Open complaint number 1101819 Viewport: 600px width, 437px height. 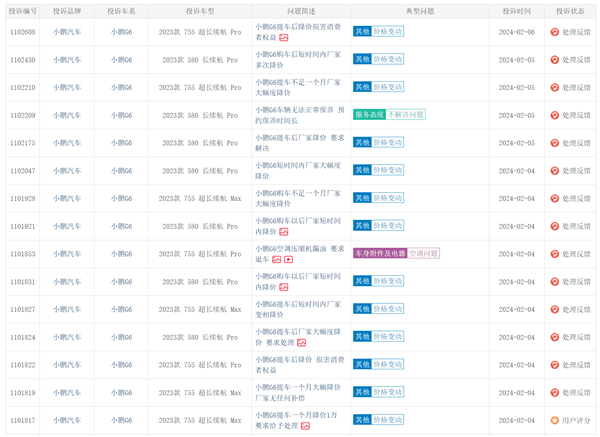[23, 393]
